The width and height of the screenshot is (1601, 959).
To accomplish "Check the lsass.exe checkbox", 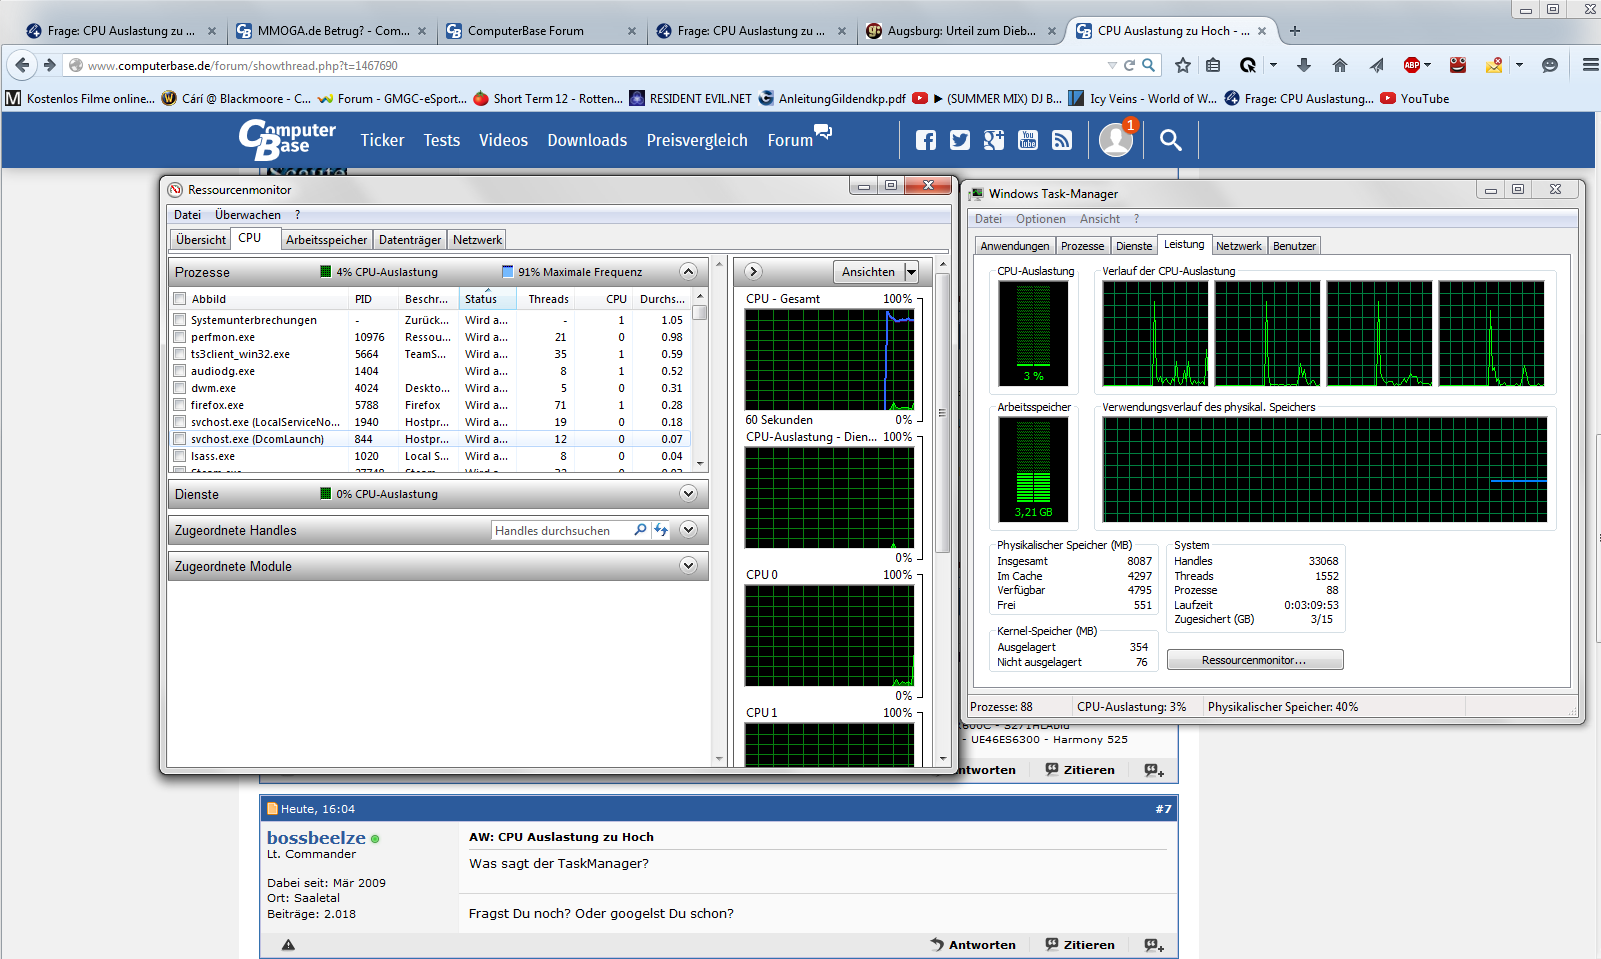I will 180,456.
